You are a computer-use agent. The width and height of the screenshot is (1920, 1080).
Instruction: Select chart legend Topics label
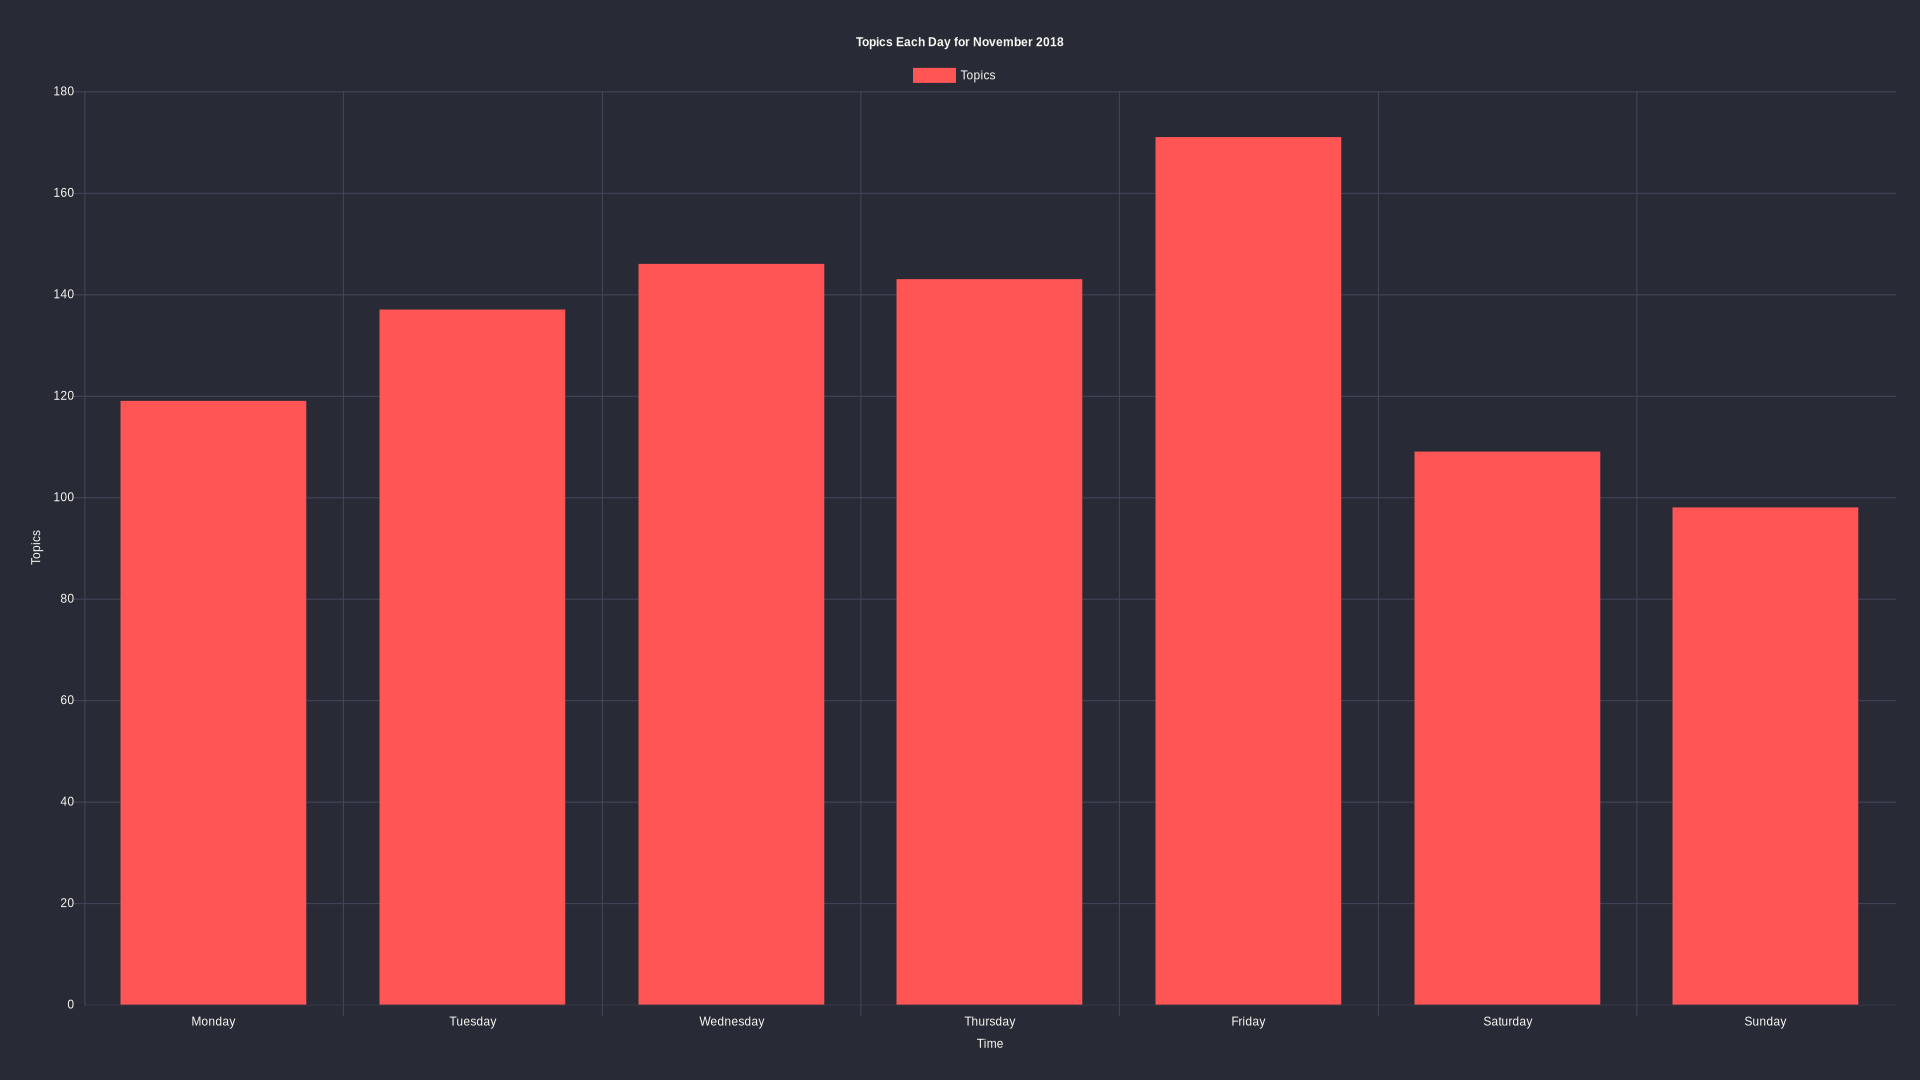tap(978, 75)
